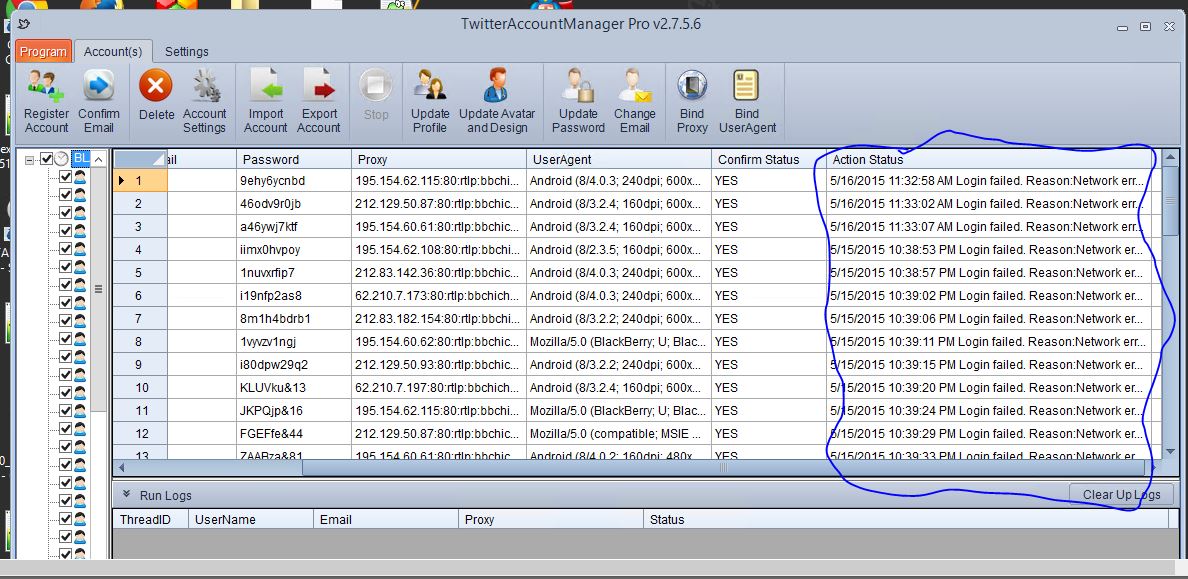
Task: Click password cell KLUVku&13
Action: click(x=294, y=387)
